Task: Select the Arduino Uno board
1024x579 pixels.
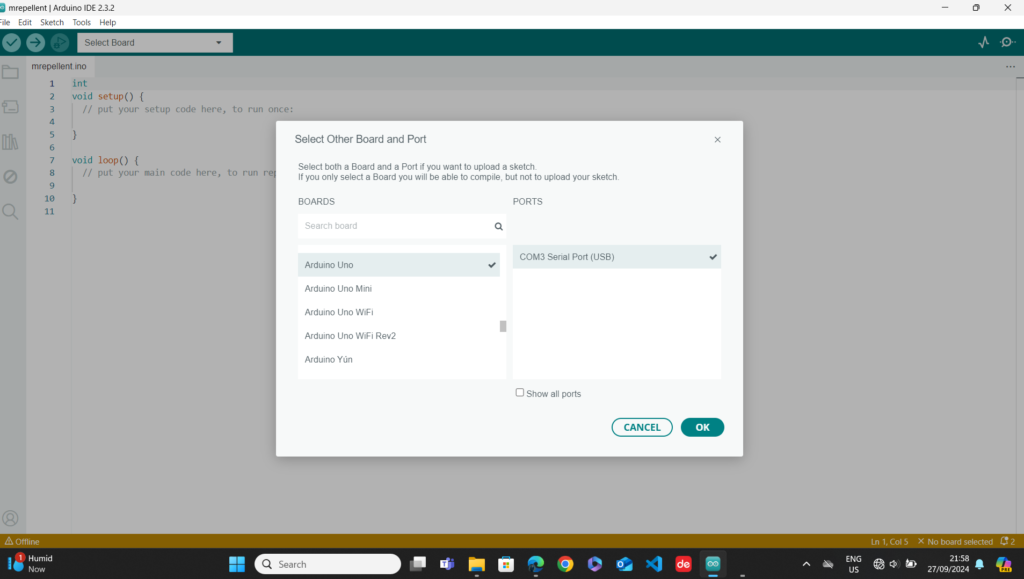Action: click(398, 265)
